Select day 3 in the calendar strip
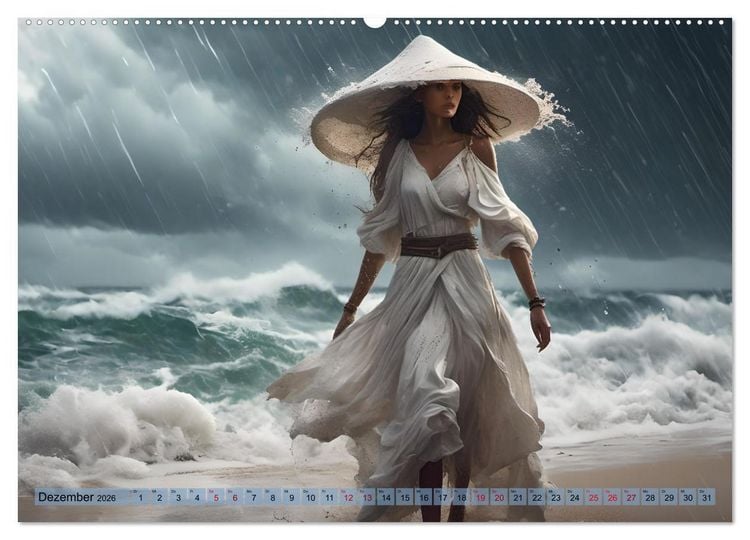The height and width of the screenshot is (540, 750). point(178,496)
